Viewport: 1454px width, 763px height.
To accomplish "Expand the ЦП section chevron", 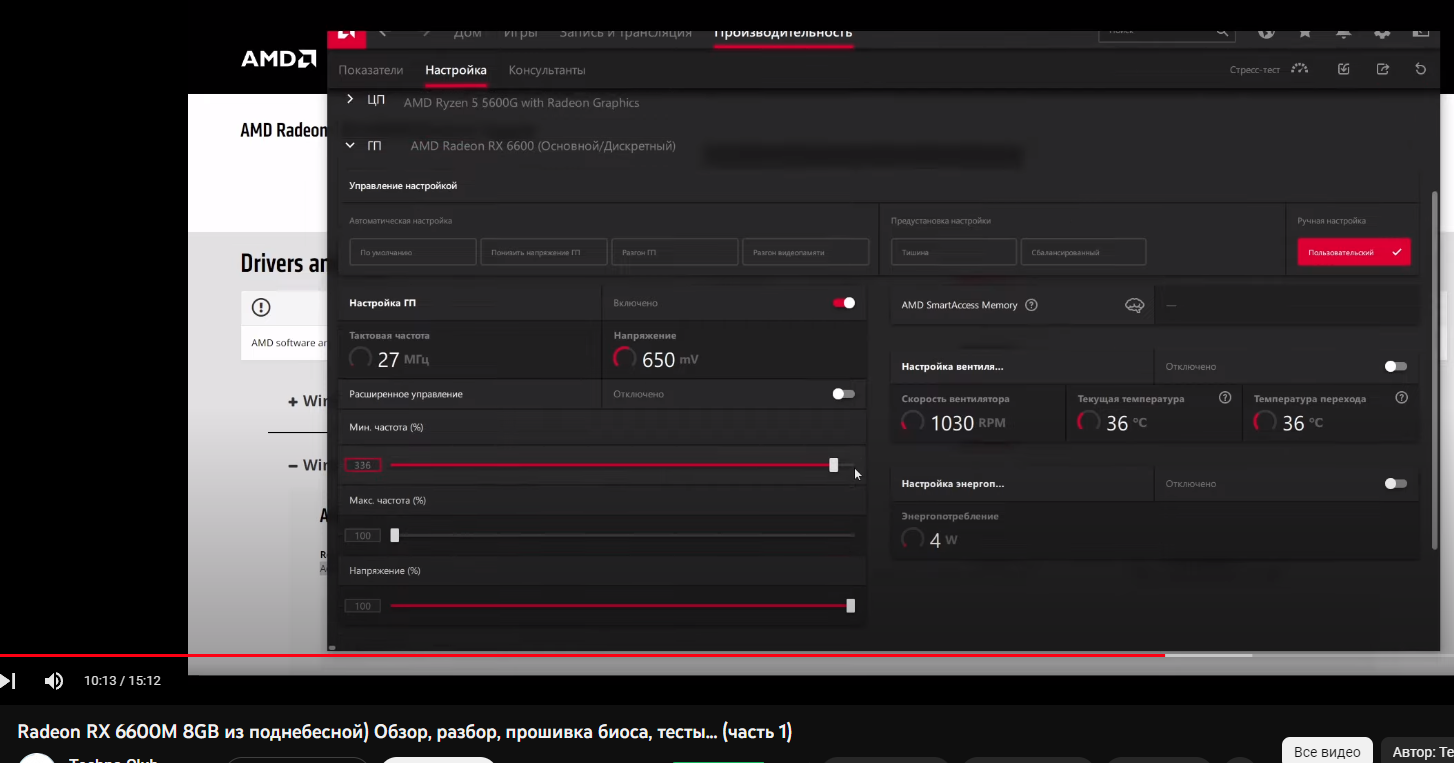I will [x=350, y=99].
